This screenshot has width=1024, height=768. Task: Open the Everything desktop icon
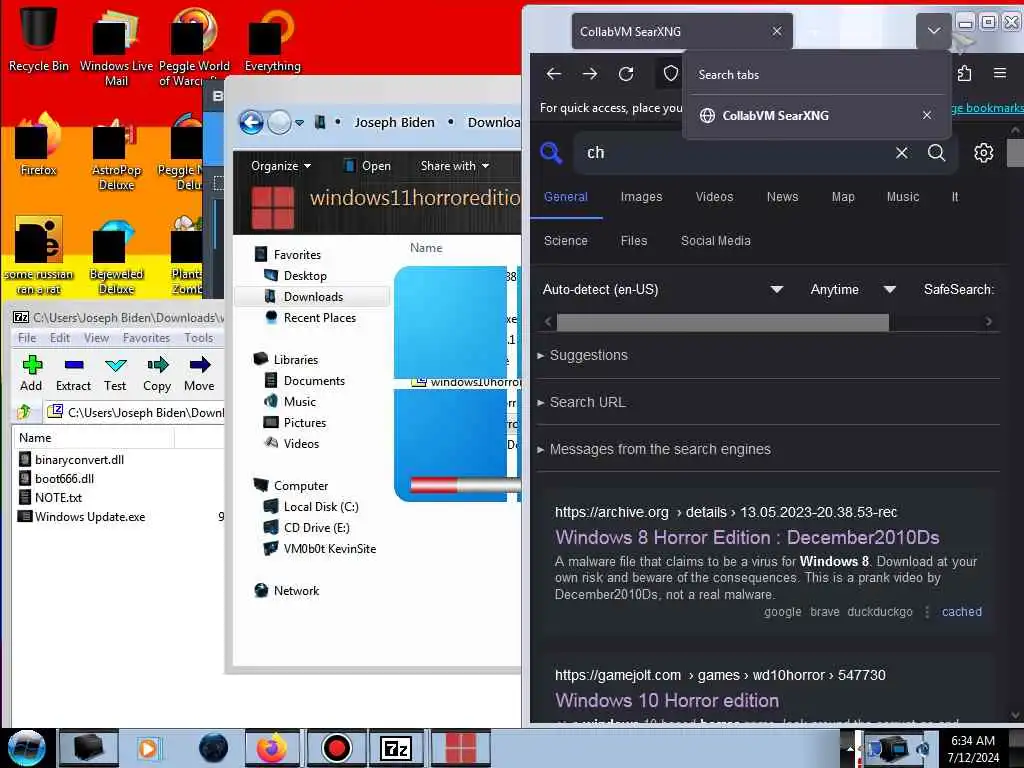(x=272, y=40)
